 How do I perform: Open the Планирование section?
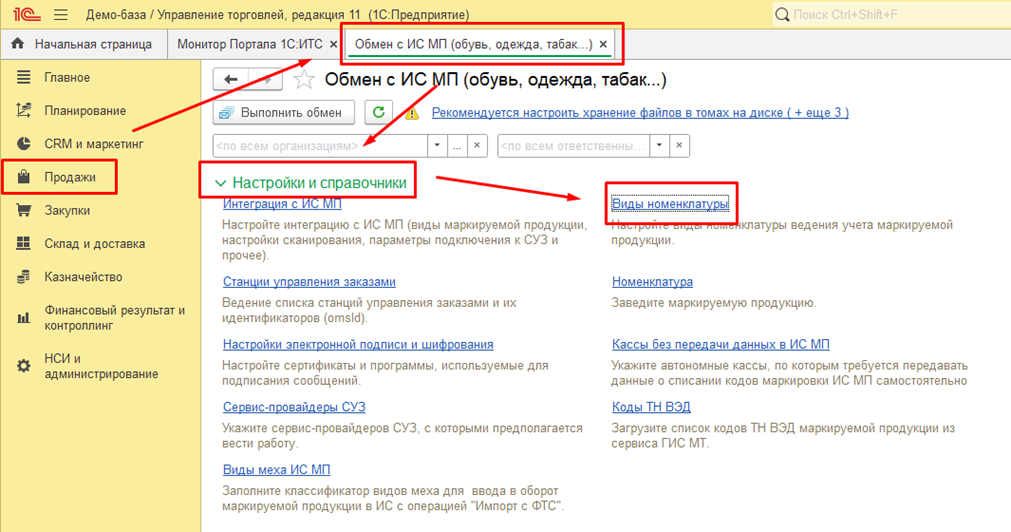click(85, 110)
